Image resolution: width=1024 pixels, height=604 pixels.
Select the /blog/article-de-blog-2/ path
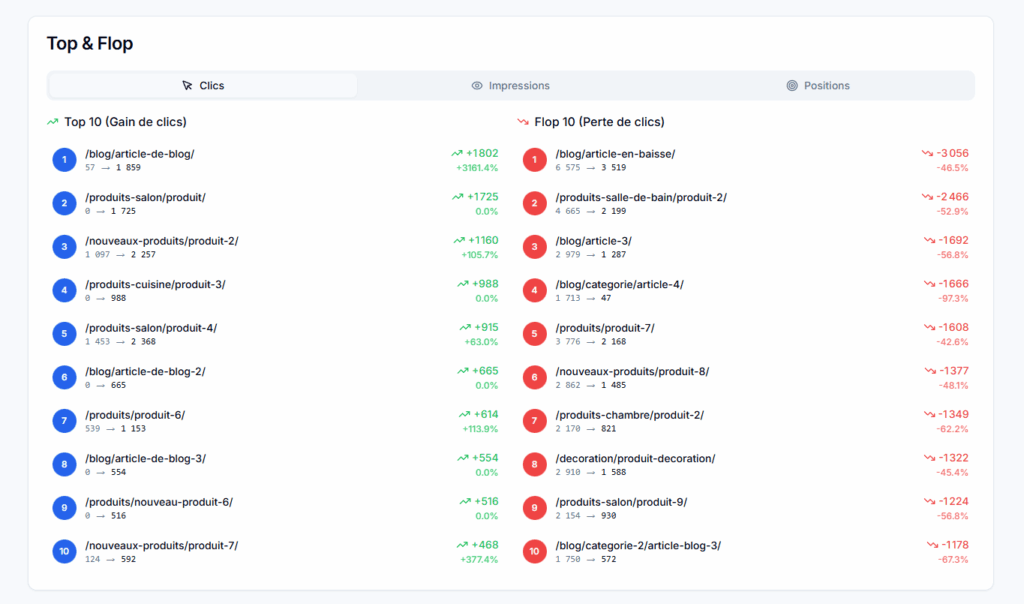[x=145, y=372]
